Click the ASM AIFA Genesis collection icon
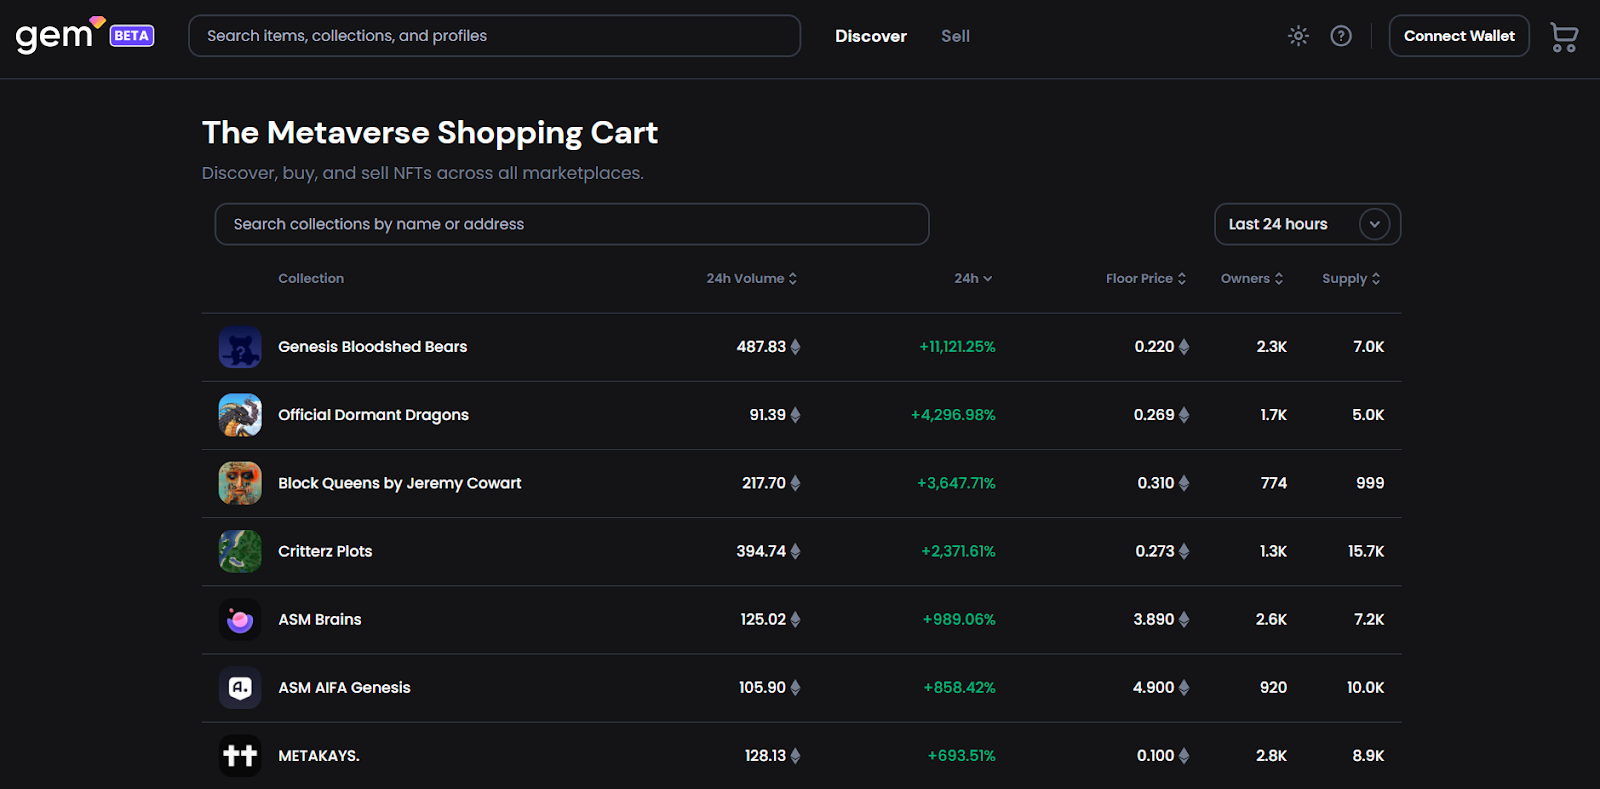Viewport: 1600px width, 789px height. [x=240, y=688]
